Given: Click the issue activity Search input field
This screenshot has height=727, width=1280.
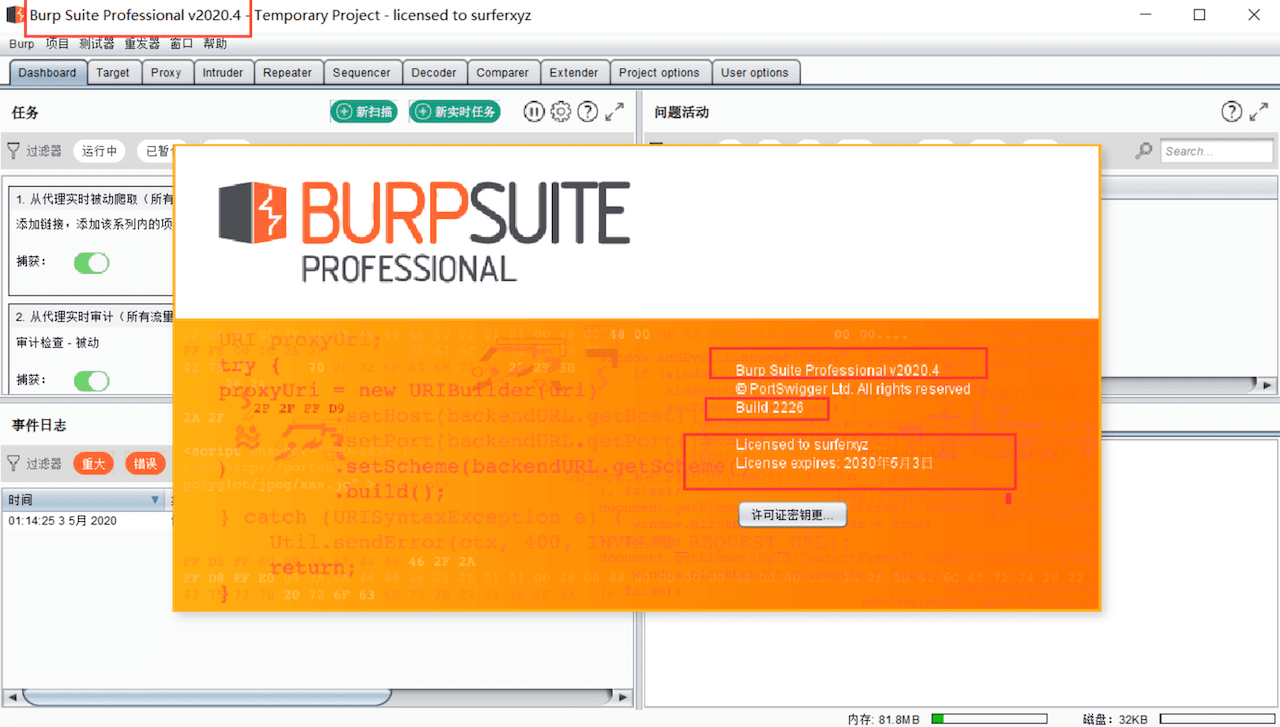Looking at the screenshot, I should [x=1217, y=151].
